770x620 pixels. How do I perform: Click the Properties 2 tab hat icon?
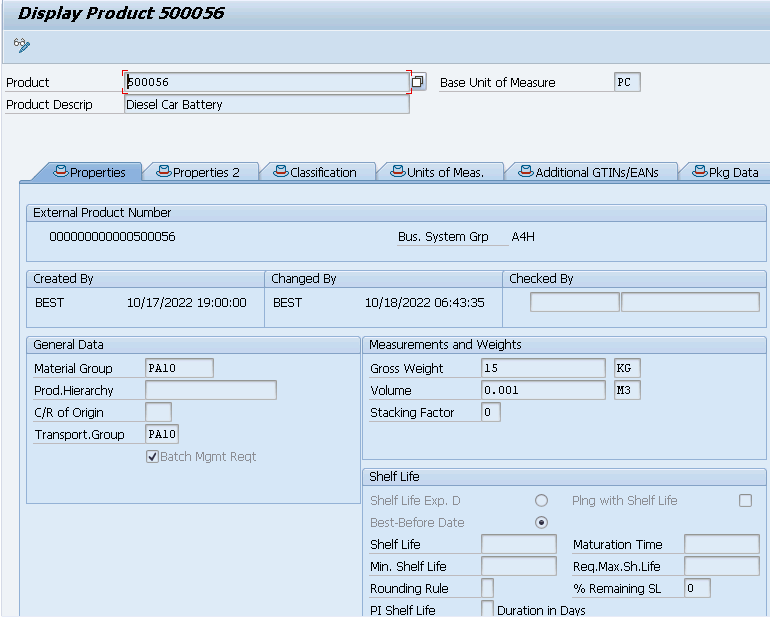[x=164, y=171]
